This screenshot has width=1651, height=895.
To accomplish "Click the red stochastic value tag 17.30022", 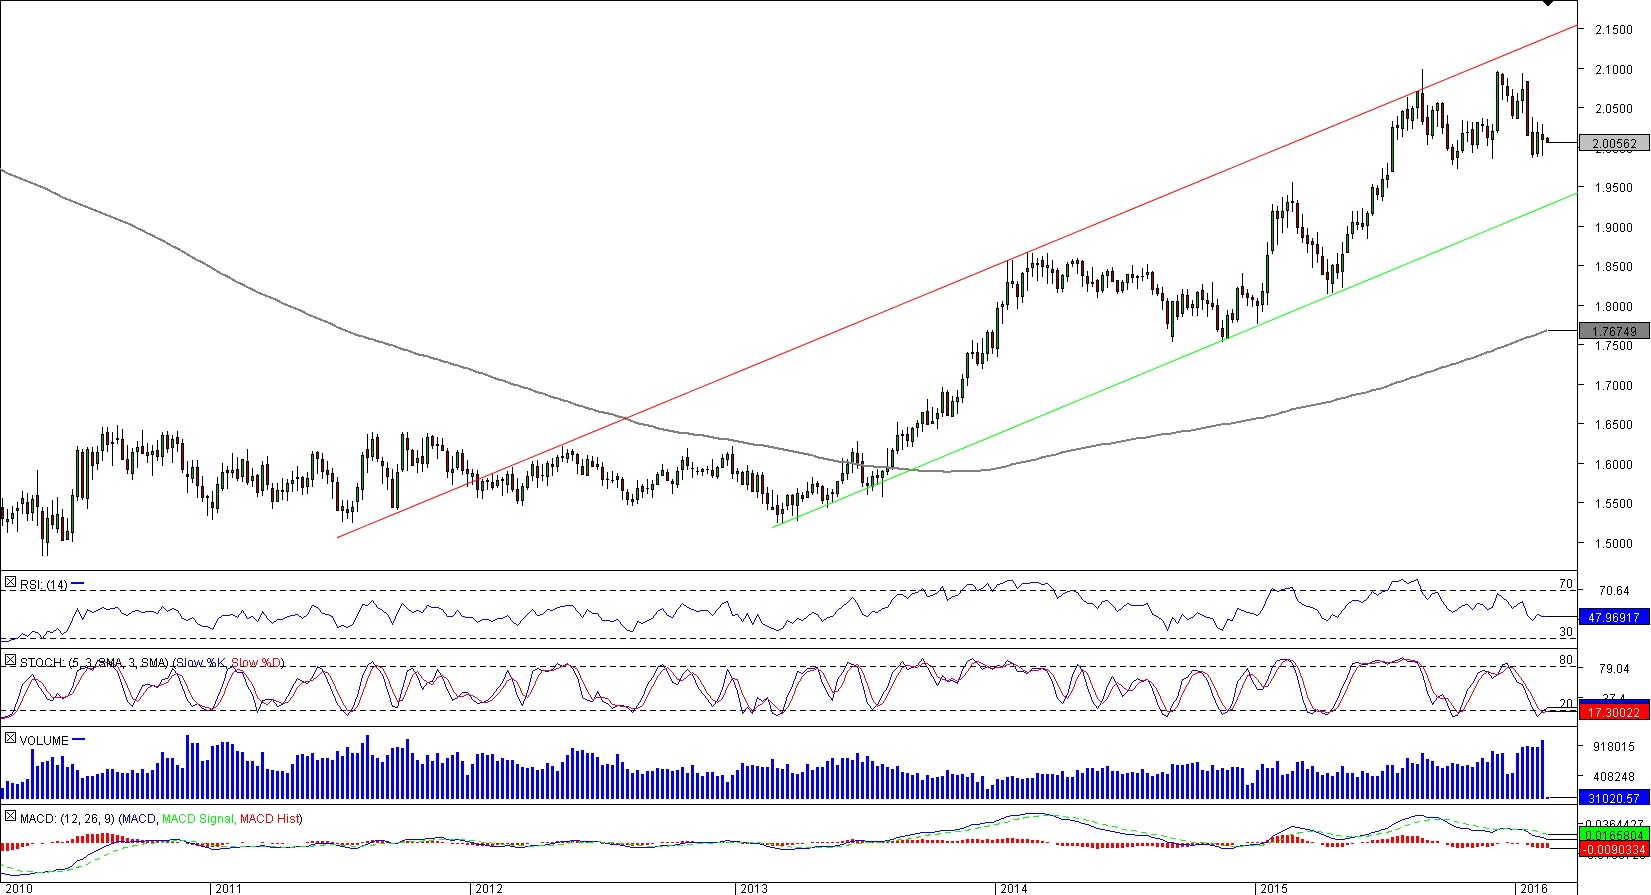I will click(1614, 712).
